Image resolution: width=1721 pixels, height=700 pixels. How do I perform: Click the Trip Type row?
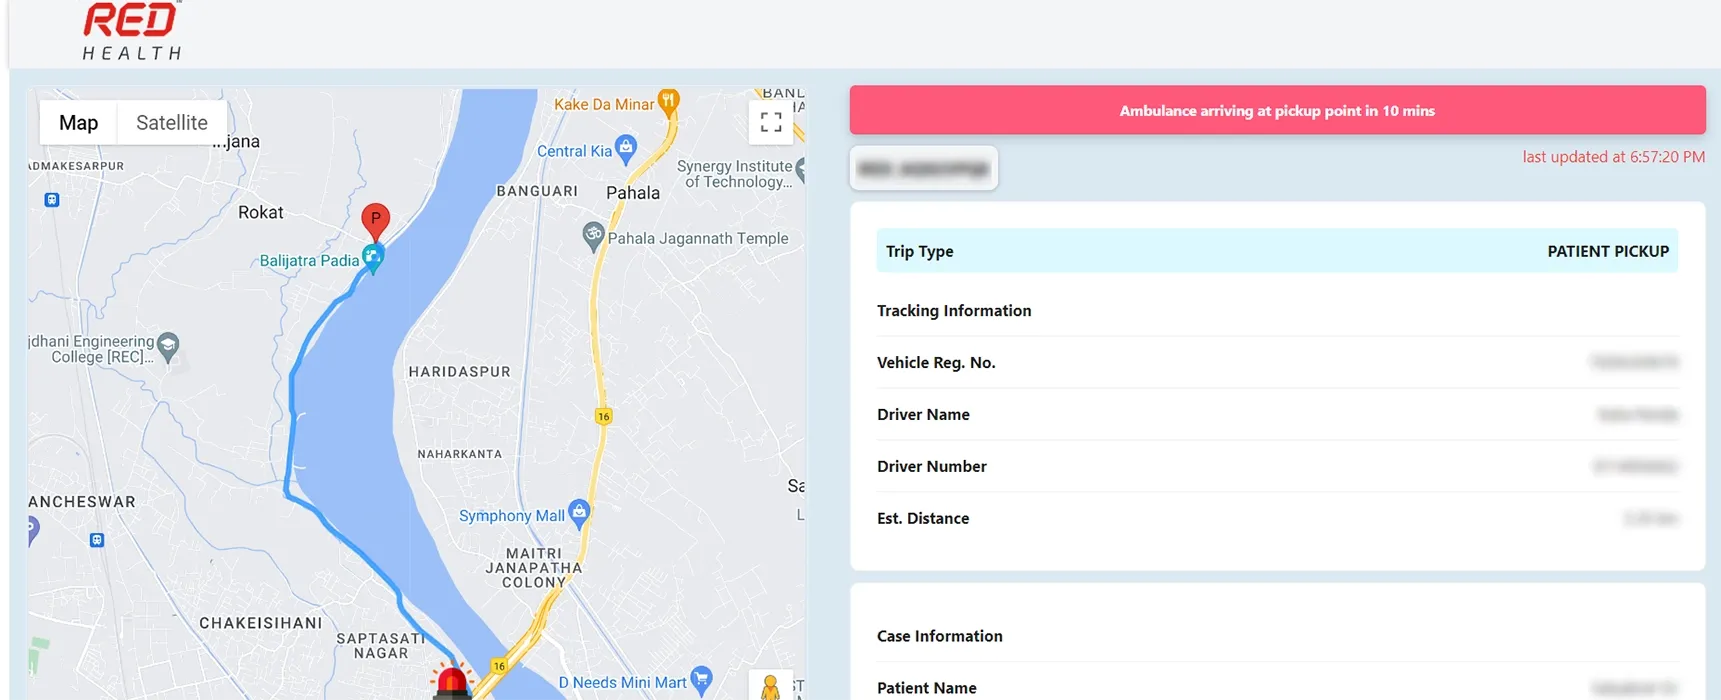1277,251
